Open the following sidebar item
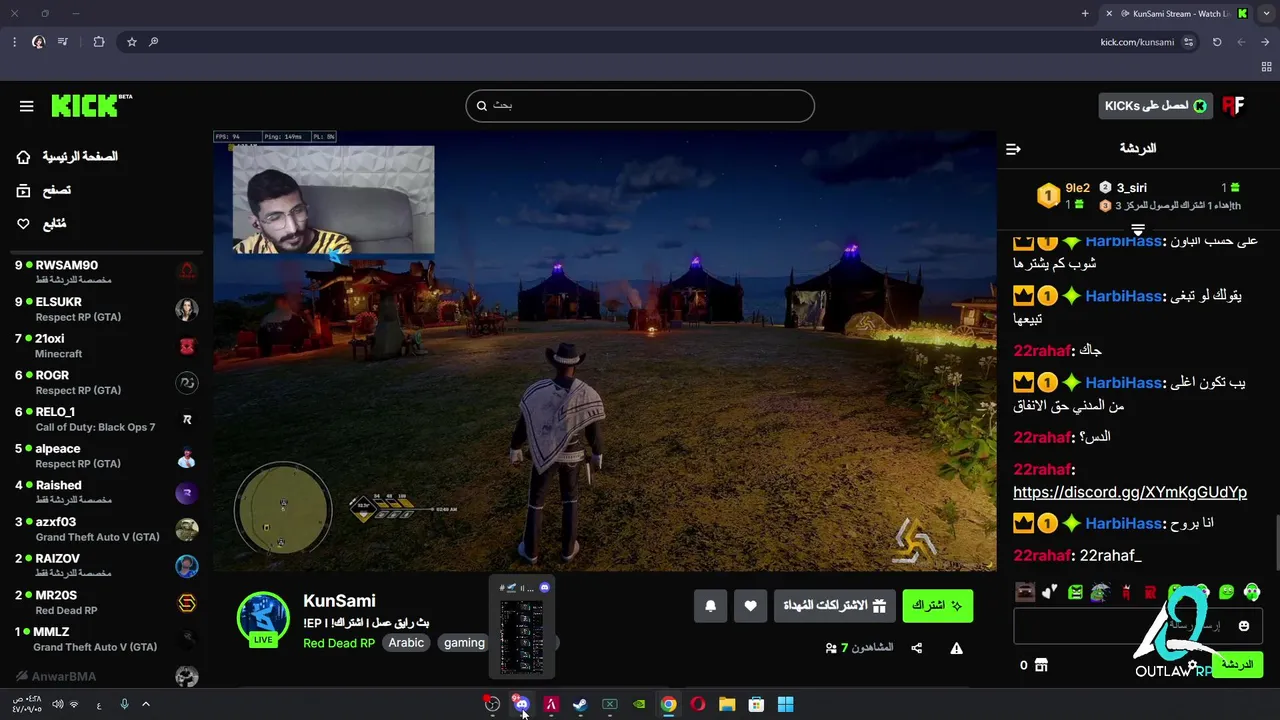Image resolution: width=1280 pixels, height=720 pixels. tap(41, 224)
